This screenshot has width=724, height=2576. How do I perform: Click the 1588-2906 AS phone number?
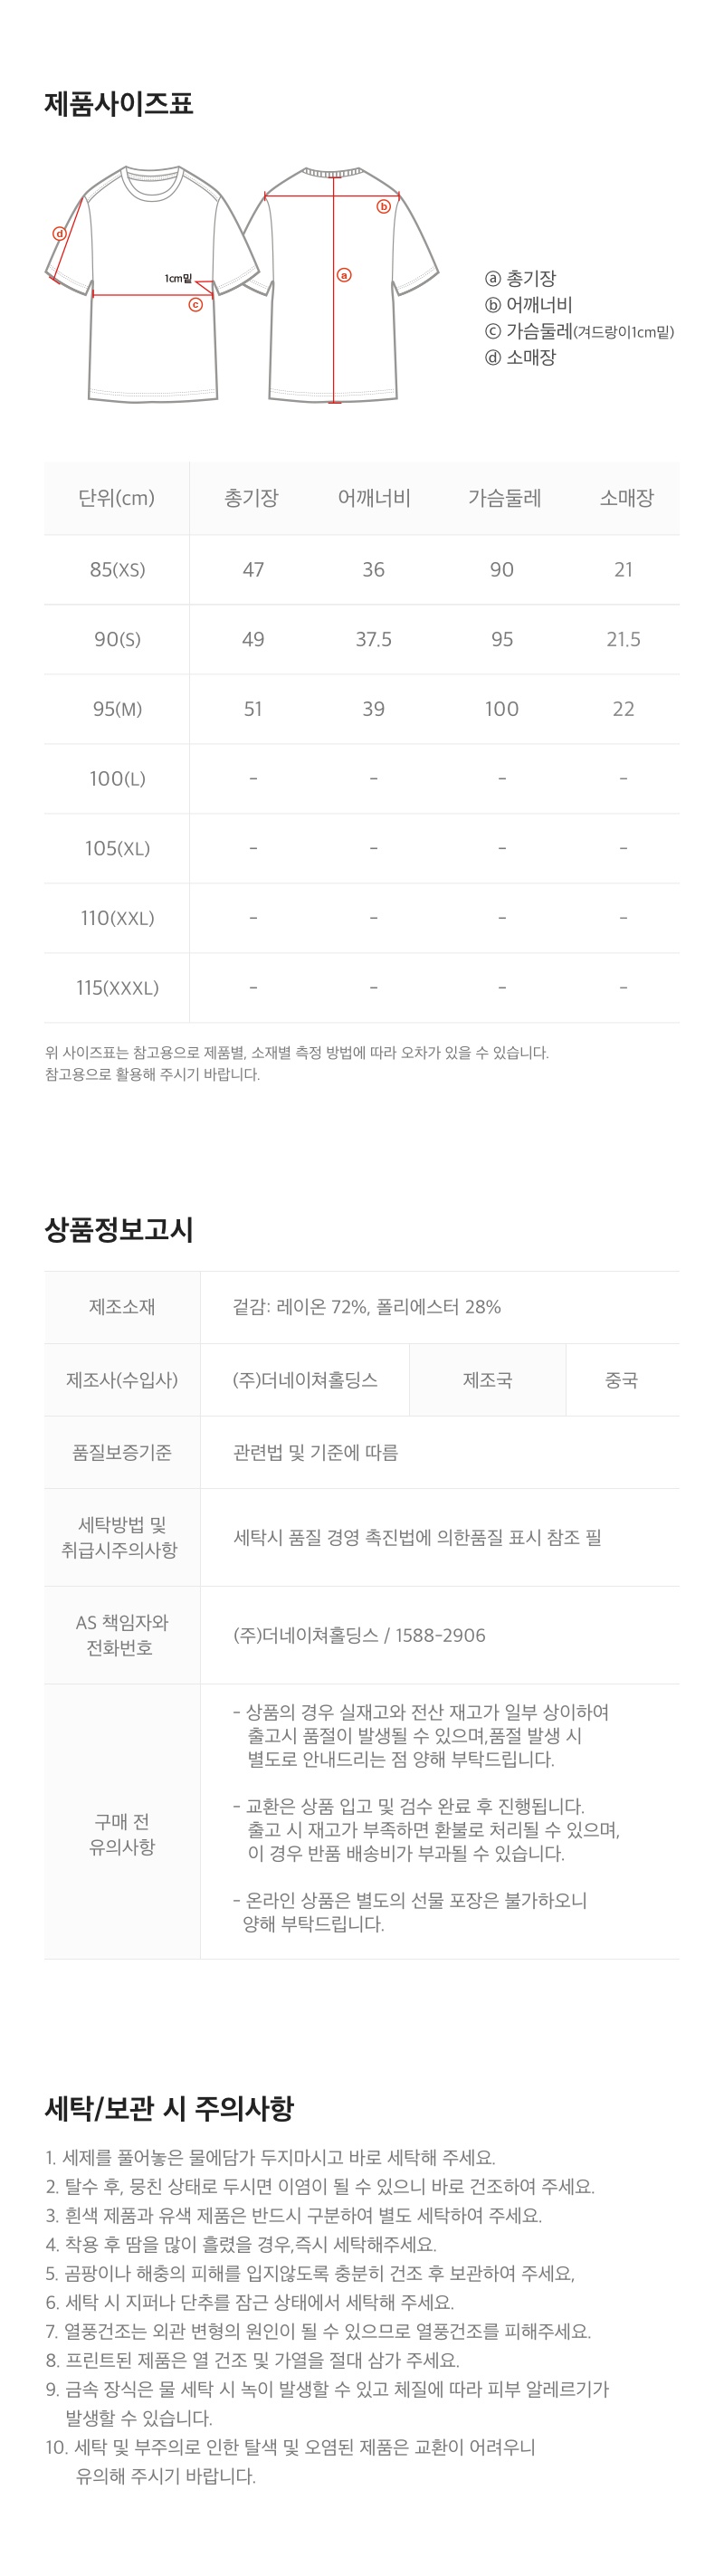[x=440, y=1636]
